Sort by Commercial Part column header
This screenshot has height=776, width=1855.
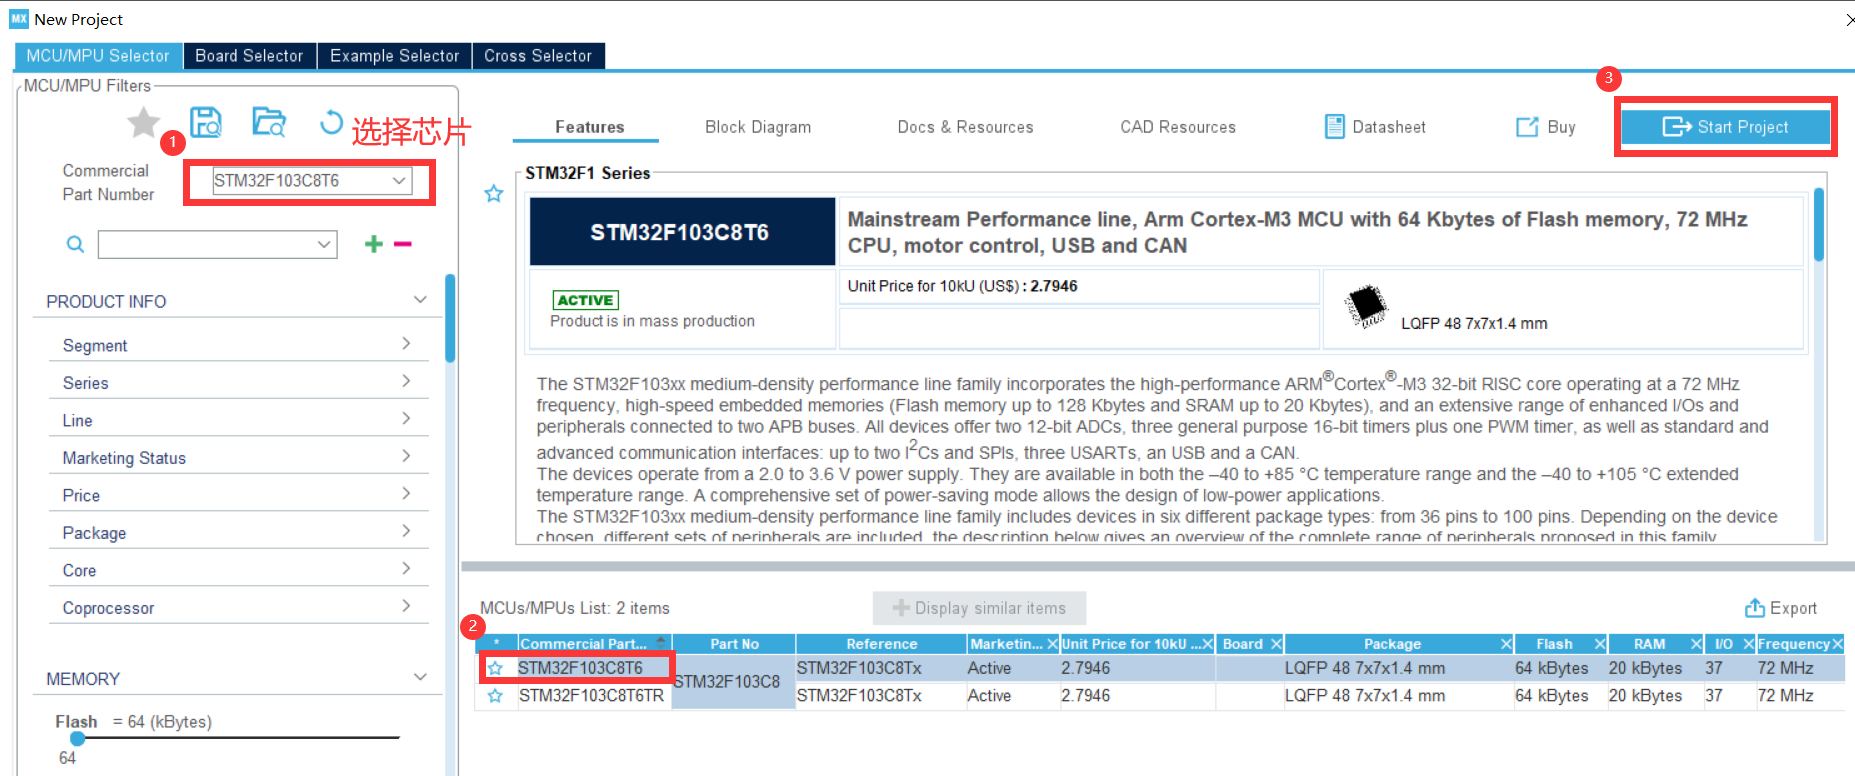point(594,644)
